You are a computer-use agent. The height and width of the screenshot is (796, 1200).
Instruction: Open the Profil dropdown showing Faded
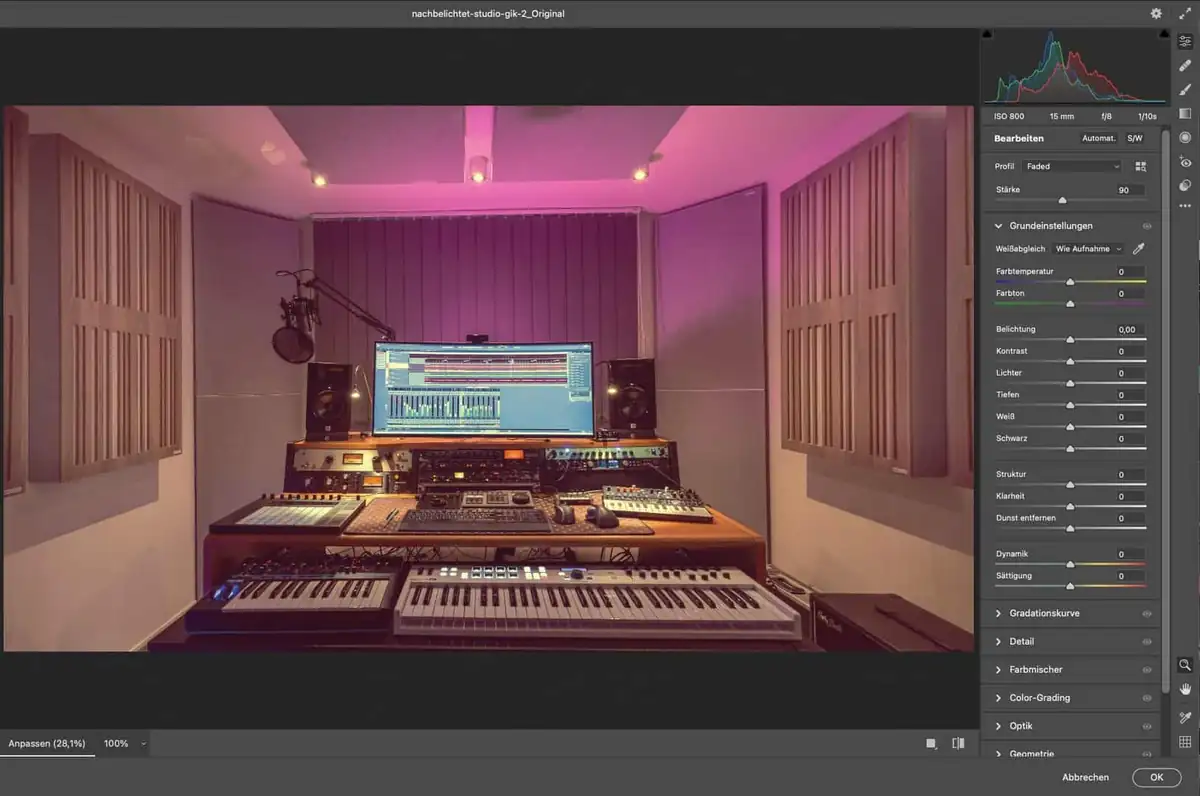[x=1072, y=166]
